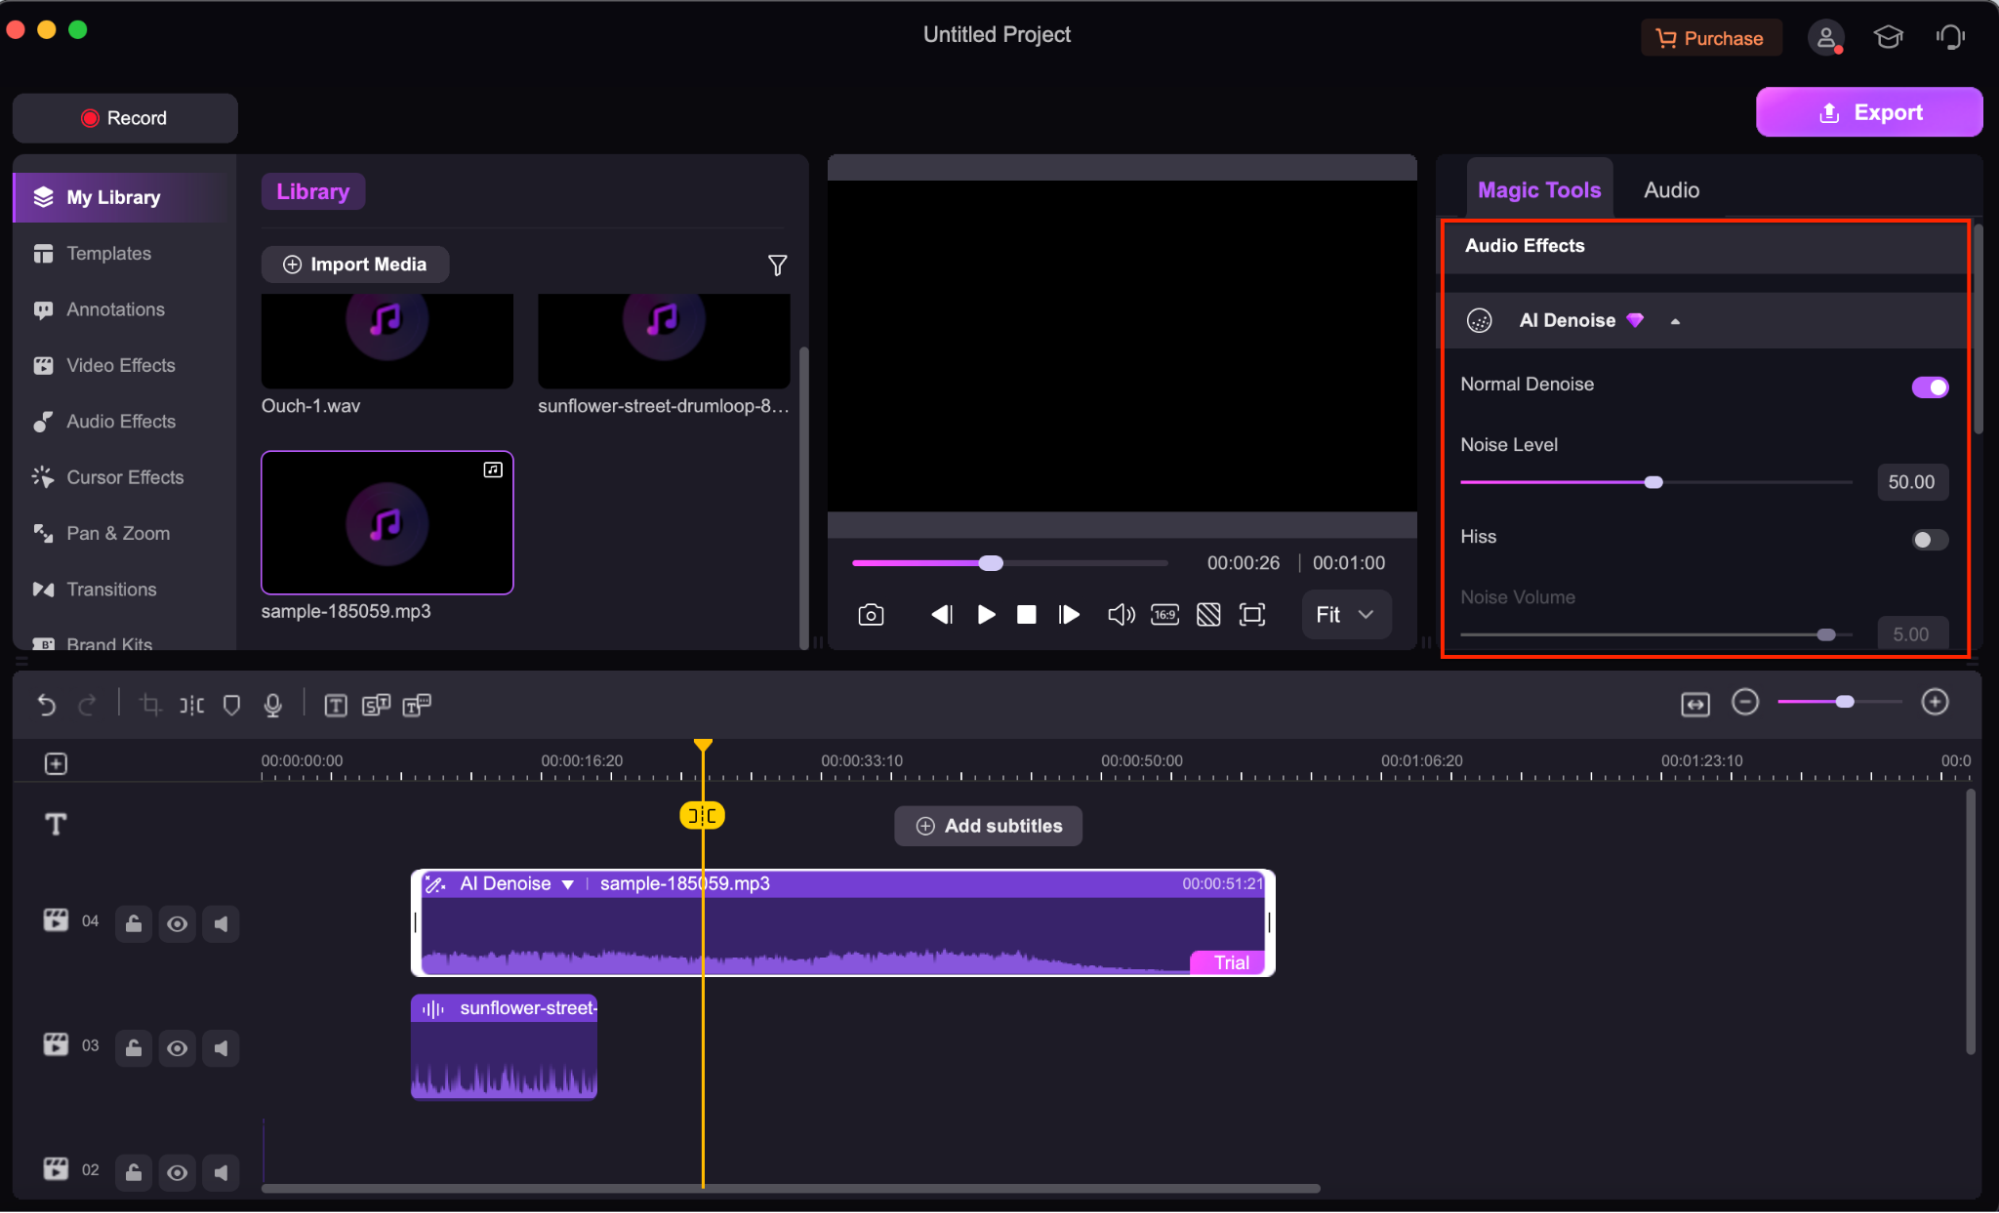Select the crop tool in timeline toolbar
Image resolution: width=1999 pixels, height=1213 pixels.
tap(150, 705)
